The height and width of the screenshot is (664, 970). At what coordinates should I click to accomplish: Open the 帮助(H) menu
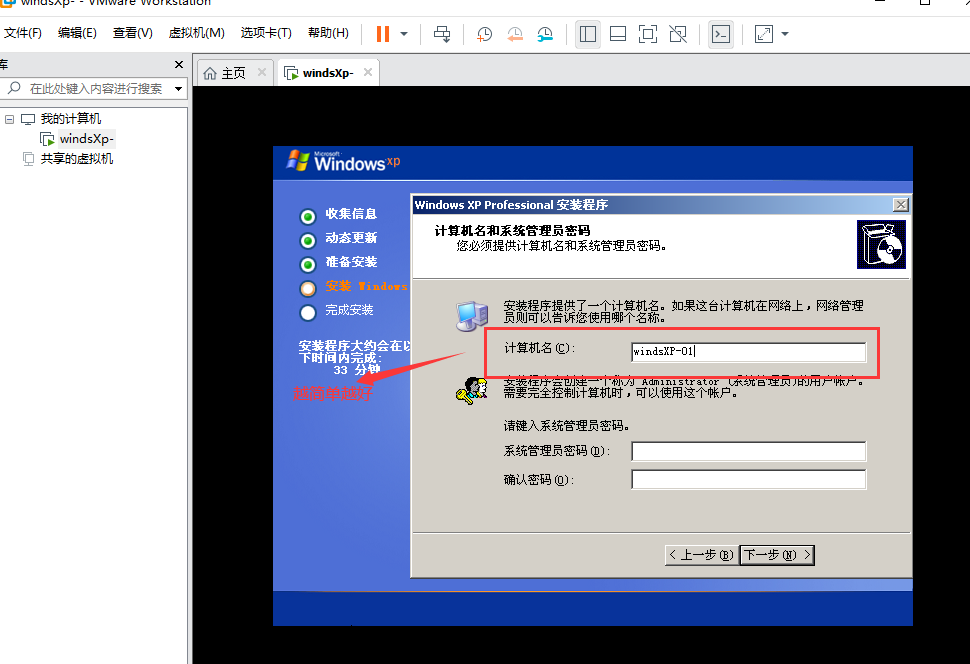[328, 33]
